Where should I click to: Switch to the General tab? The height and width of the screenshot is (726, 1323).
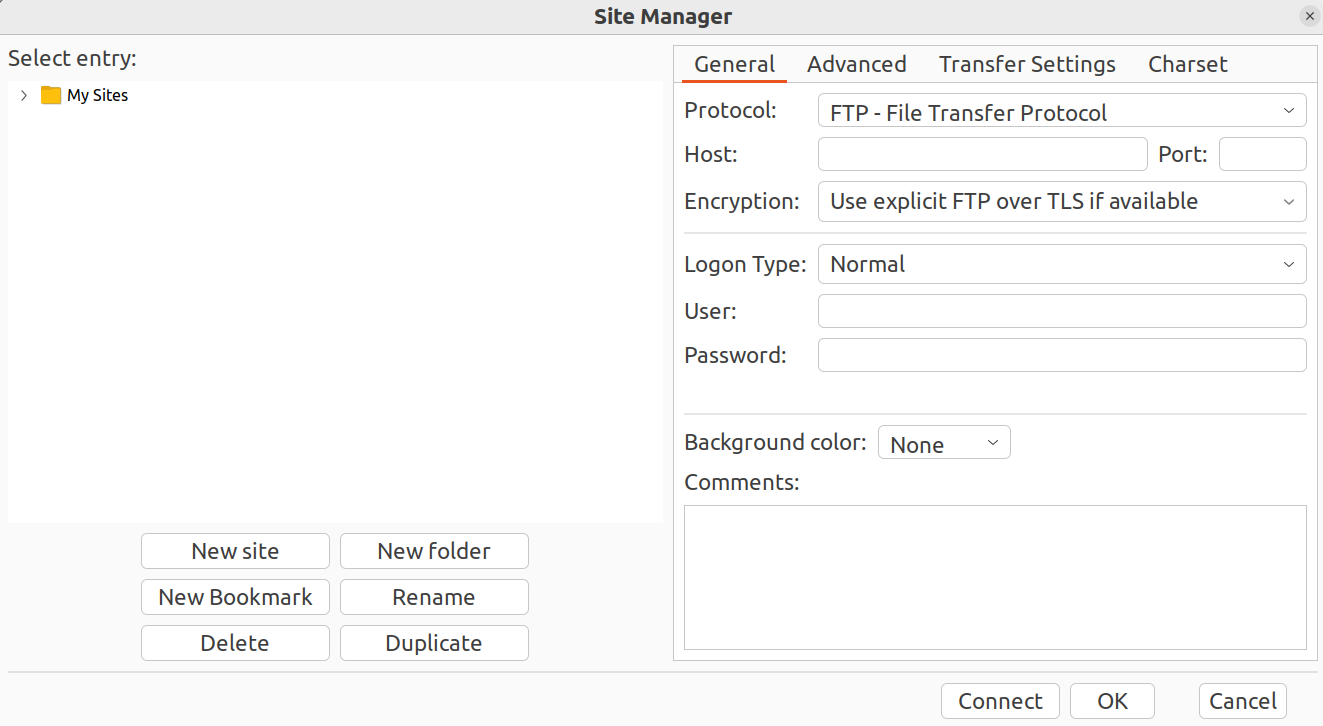click(734, 64)
